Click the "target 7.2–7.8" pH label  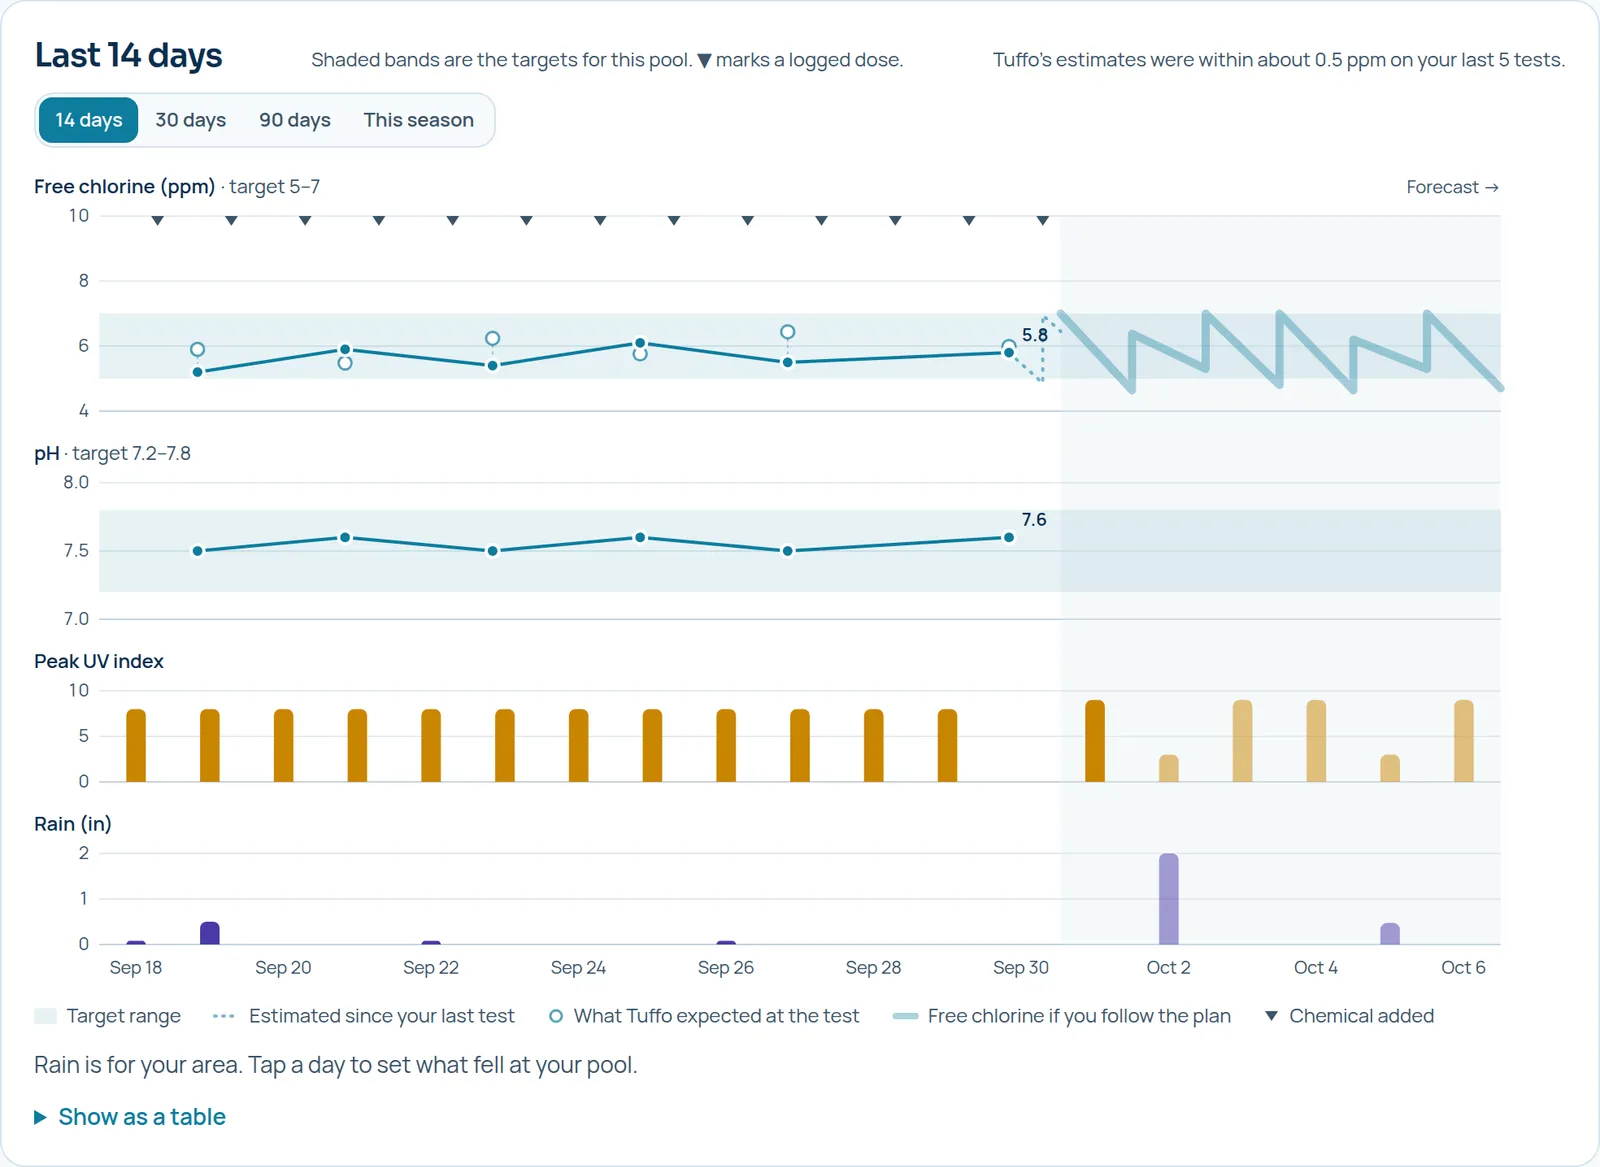pyautogui.click(x=131, y=454)
